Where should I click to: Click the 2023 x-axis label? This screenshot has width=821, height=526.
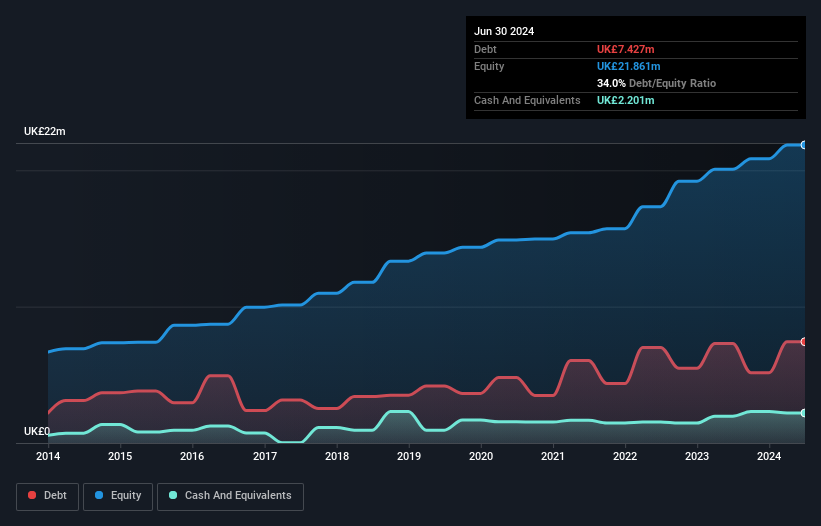(697, 456)
